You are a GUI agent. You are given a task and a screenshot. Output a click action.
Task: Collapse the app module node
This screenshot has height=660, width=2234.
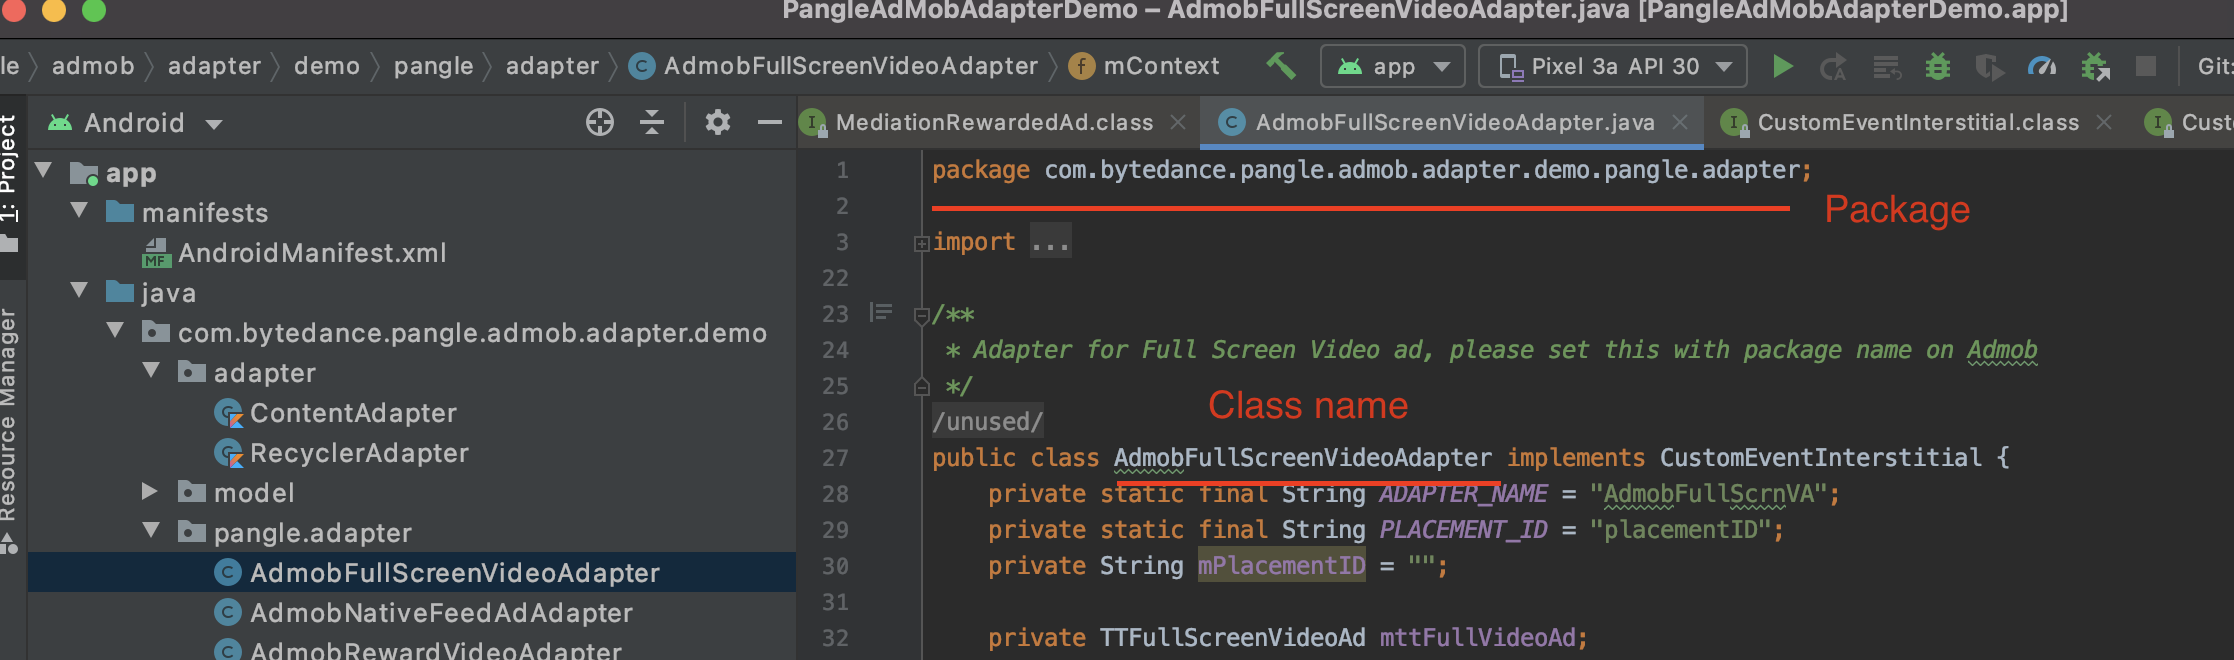(44, 171)
